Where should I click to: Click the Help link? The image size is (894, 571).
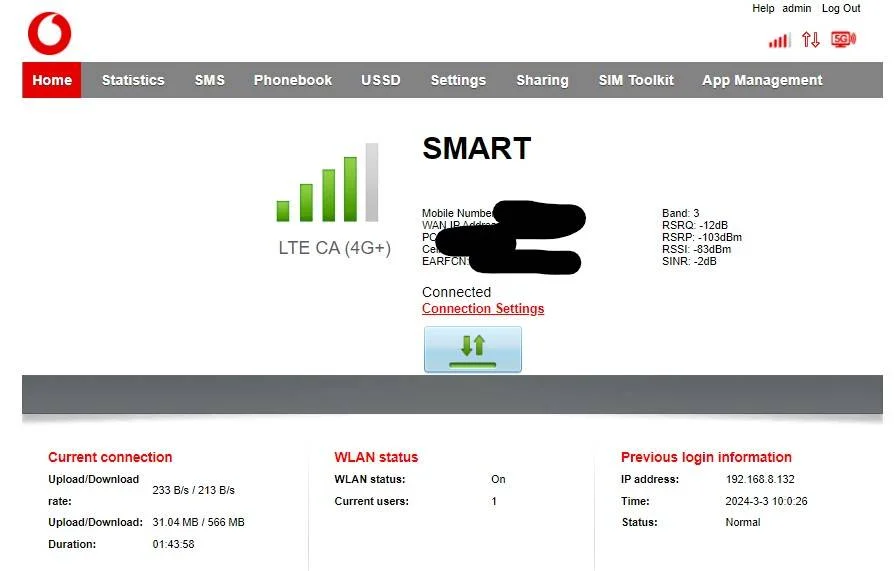point(763,9)
